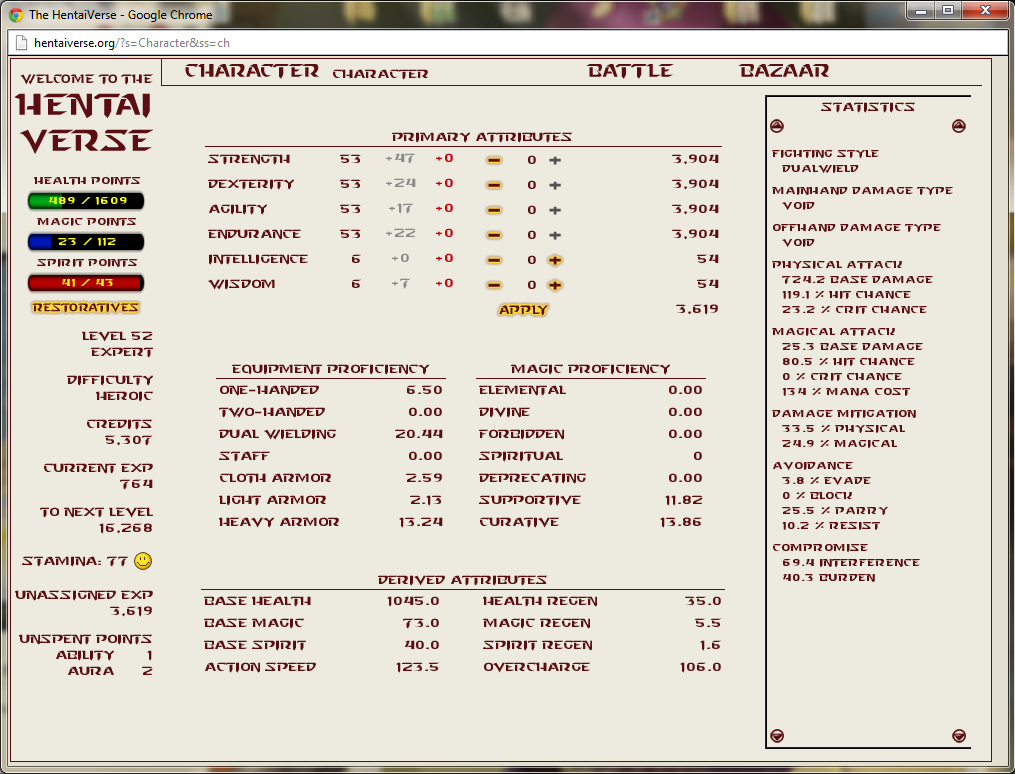
Task: Click the bottom-right Statistics scroll-down arrow
Action: 959,736
